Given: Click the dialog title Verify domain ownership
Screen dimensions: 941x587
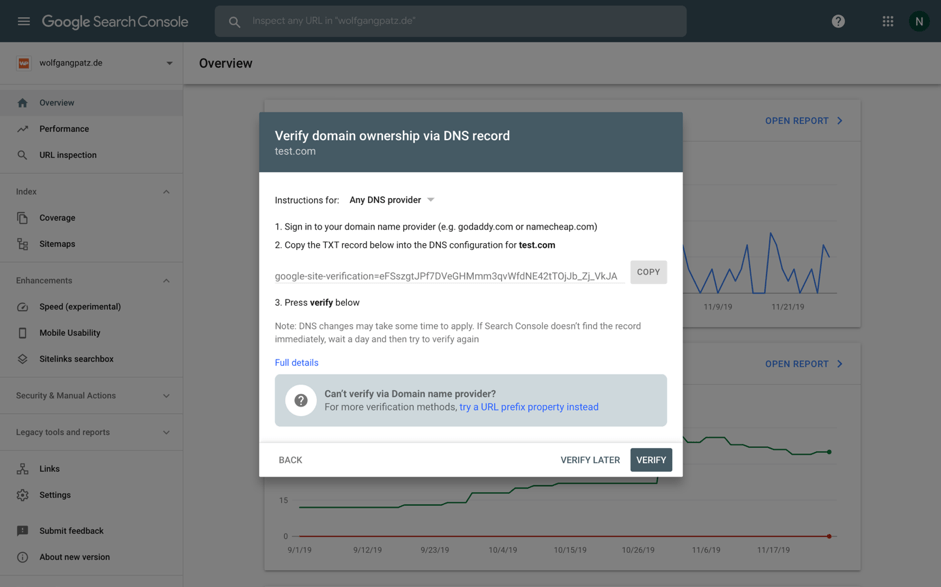Looking at the screenshot, I should pyautogui.click(x=392, y=136).
